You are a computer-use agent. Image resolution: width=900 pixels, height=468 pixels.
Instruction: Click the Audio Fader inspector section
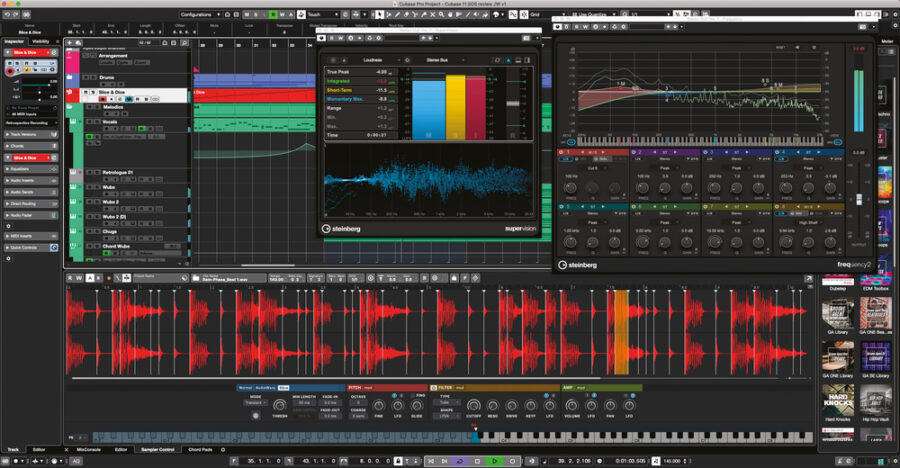[31, 215]
